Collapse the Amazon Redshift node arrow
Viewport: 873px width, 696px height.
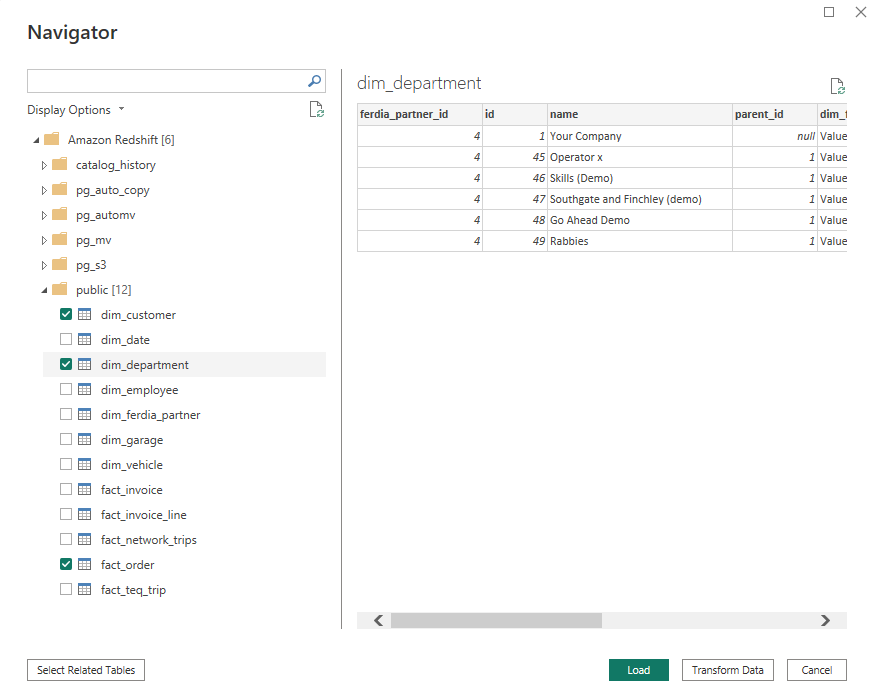pos(36,140)
